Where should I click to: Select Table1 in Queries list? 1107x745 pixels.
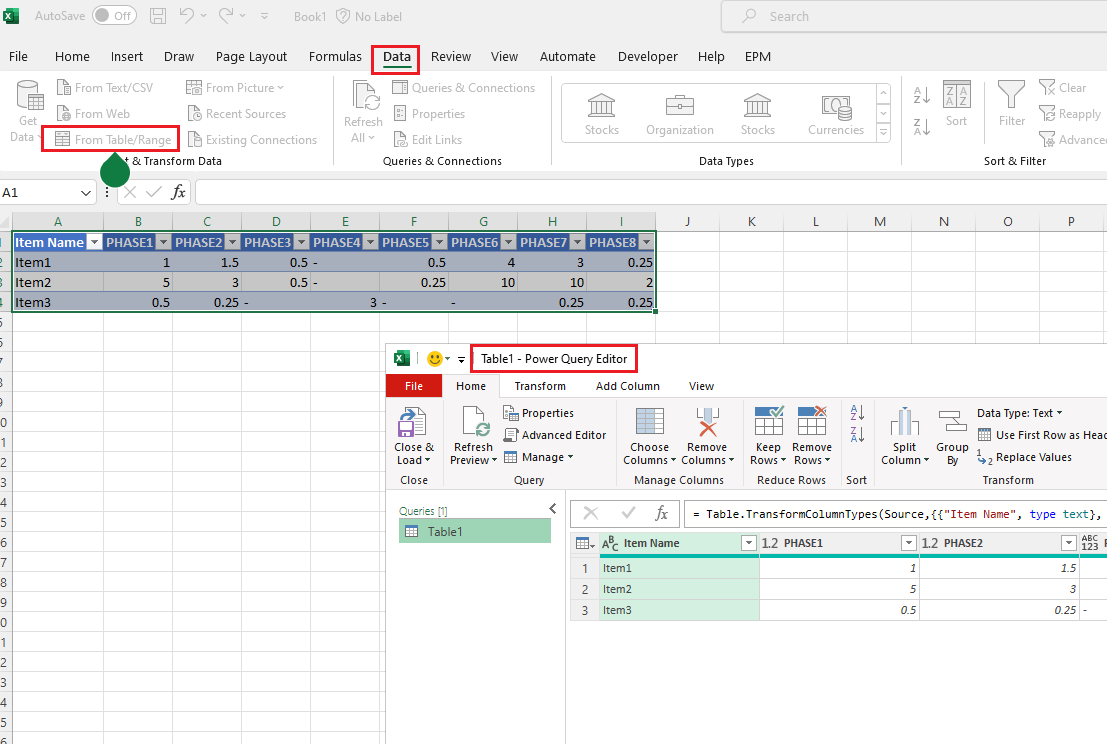pos(474,532)
